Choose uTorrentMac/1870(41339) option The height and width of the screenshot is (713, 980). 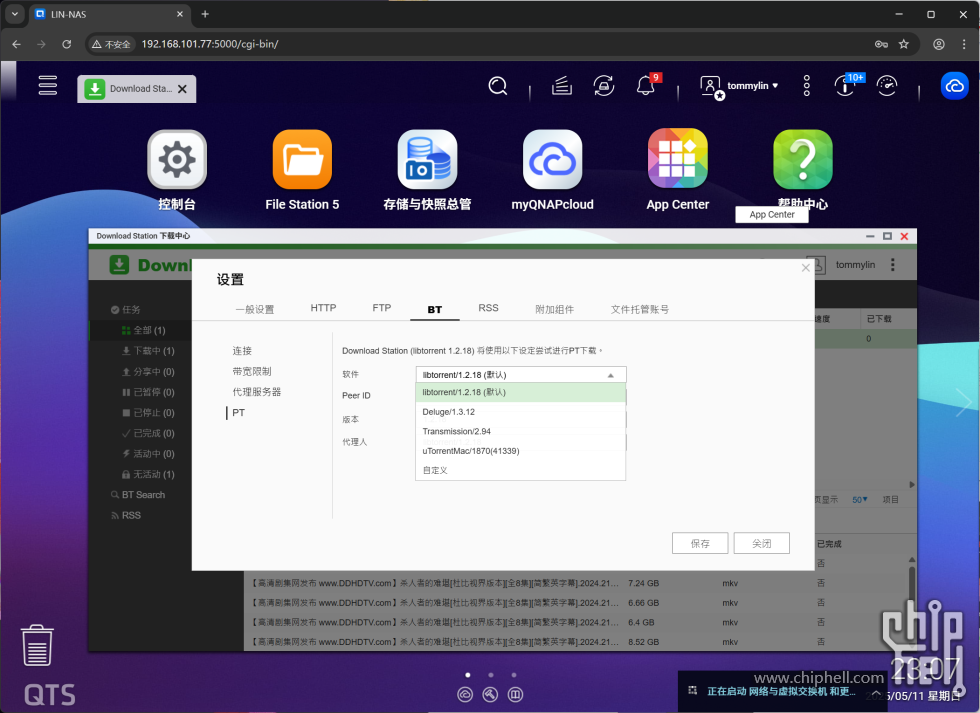pos(521,451)
